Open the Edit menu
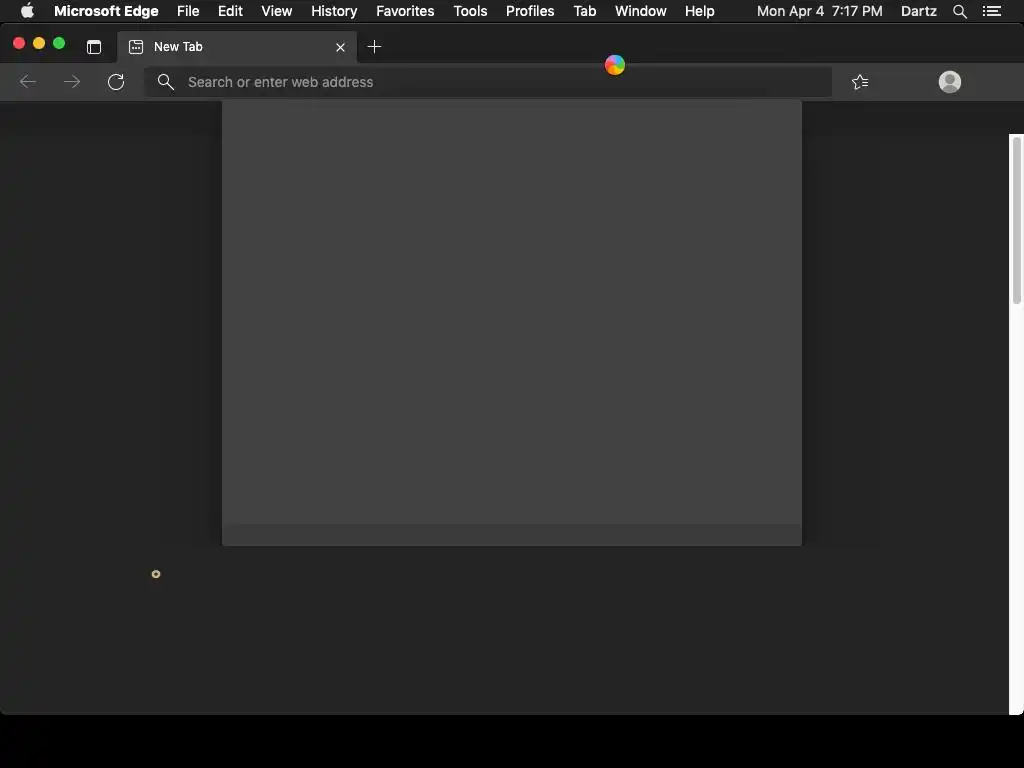 [x=230, y=11]
